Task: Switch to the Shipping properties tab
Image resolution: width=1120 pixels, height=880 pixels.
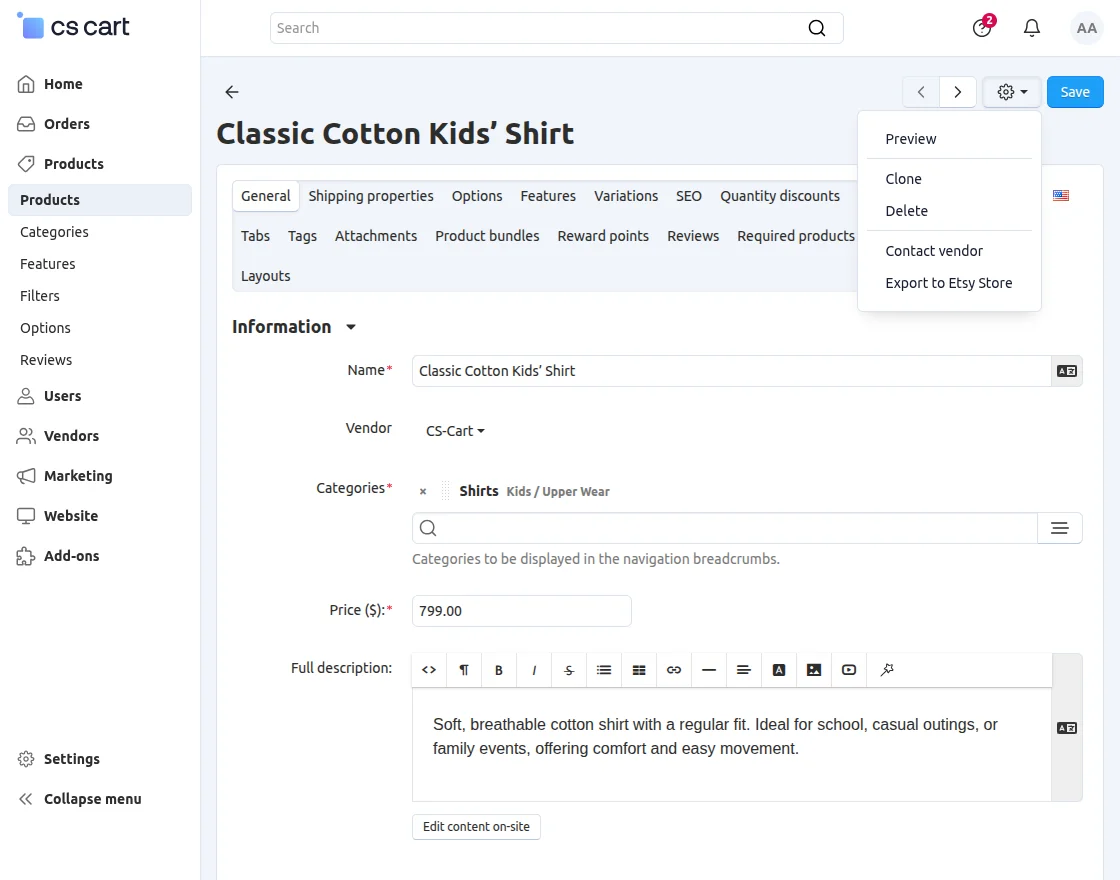Action: [371, 196]
